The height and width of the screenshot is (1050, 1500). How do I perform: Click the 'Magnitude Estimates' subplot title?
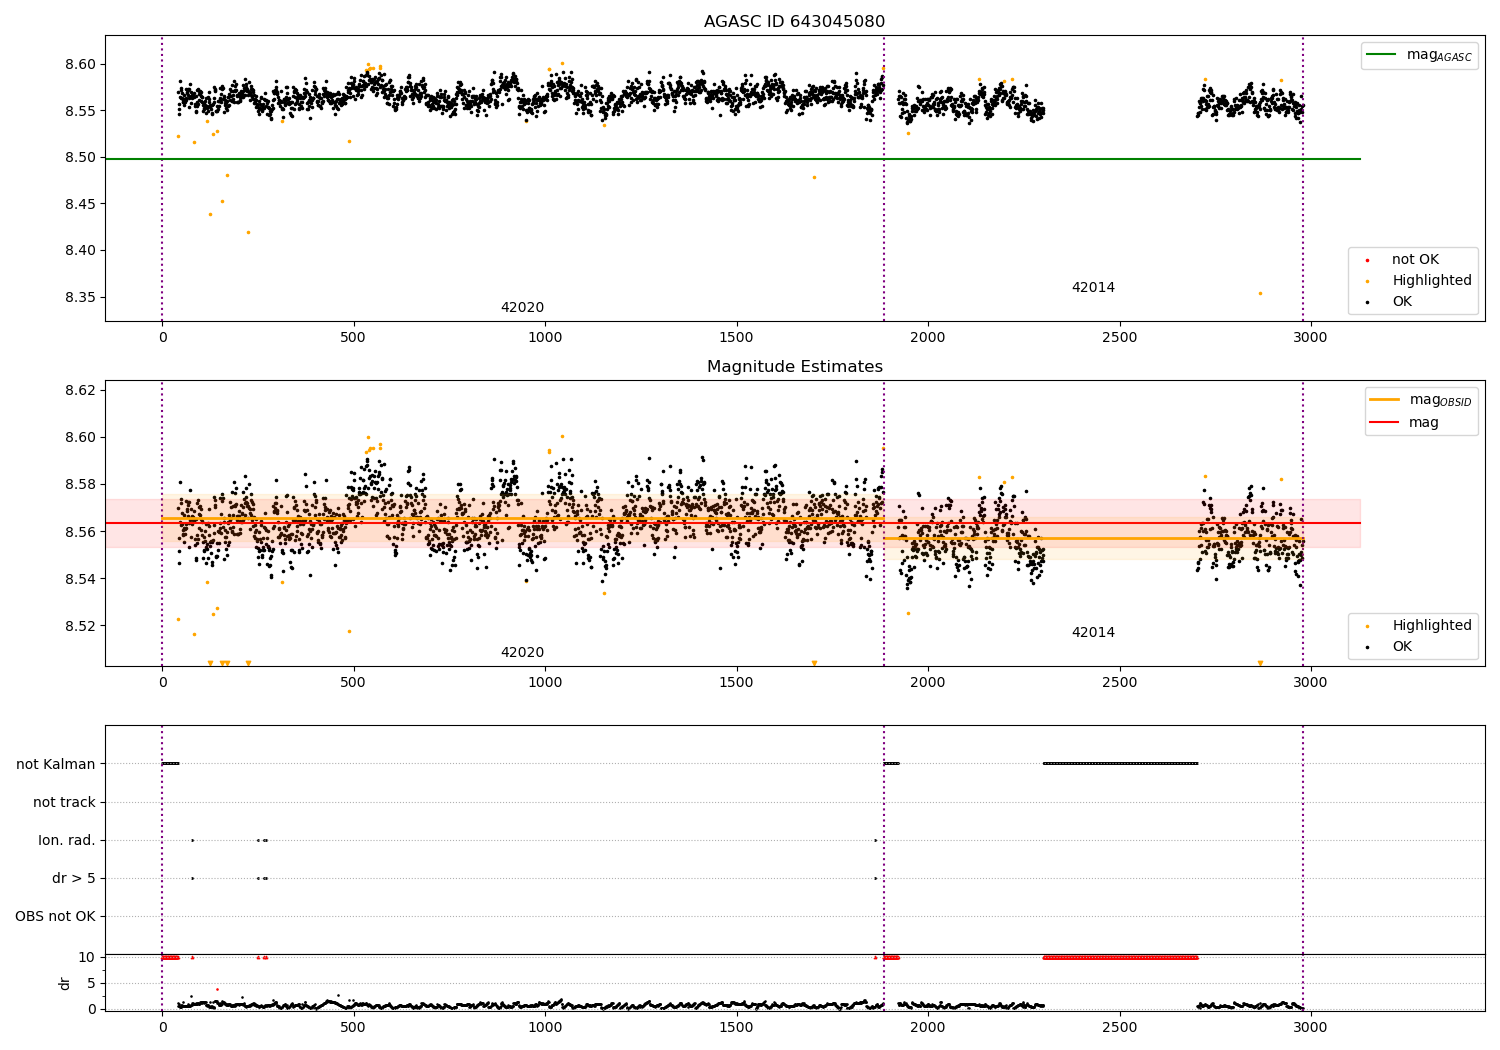(794, 367)
